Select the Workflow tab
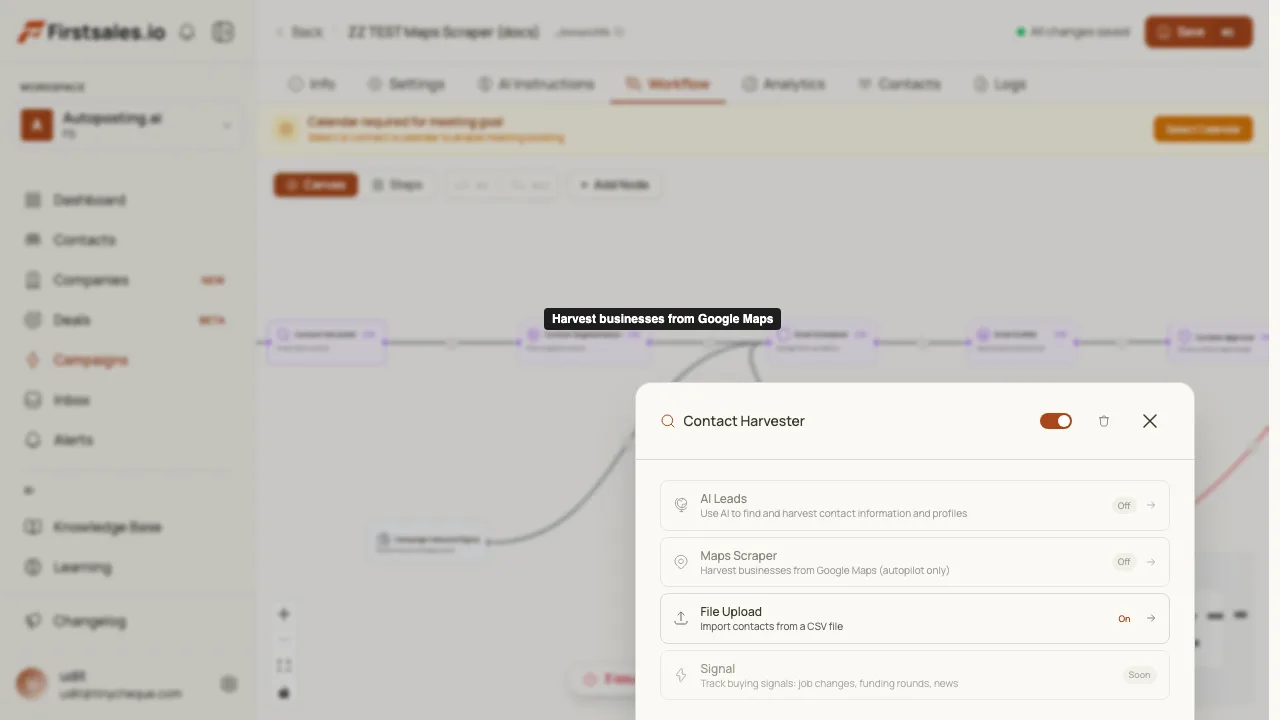Screen dimensions: 1280x720 [667, 84]
